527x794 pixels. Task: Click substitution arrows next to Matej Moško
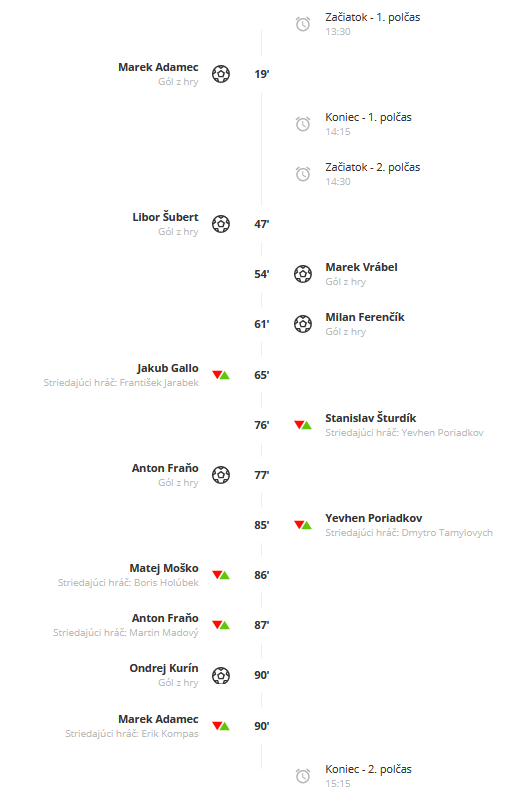[x=221, y=575]
